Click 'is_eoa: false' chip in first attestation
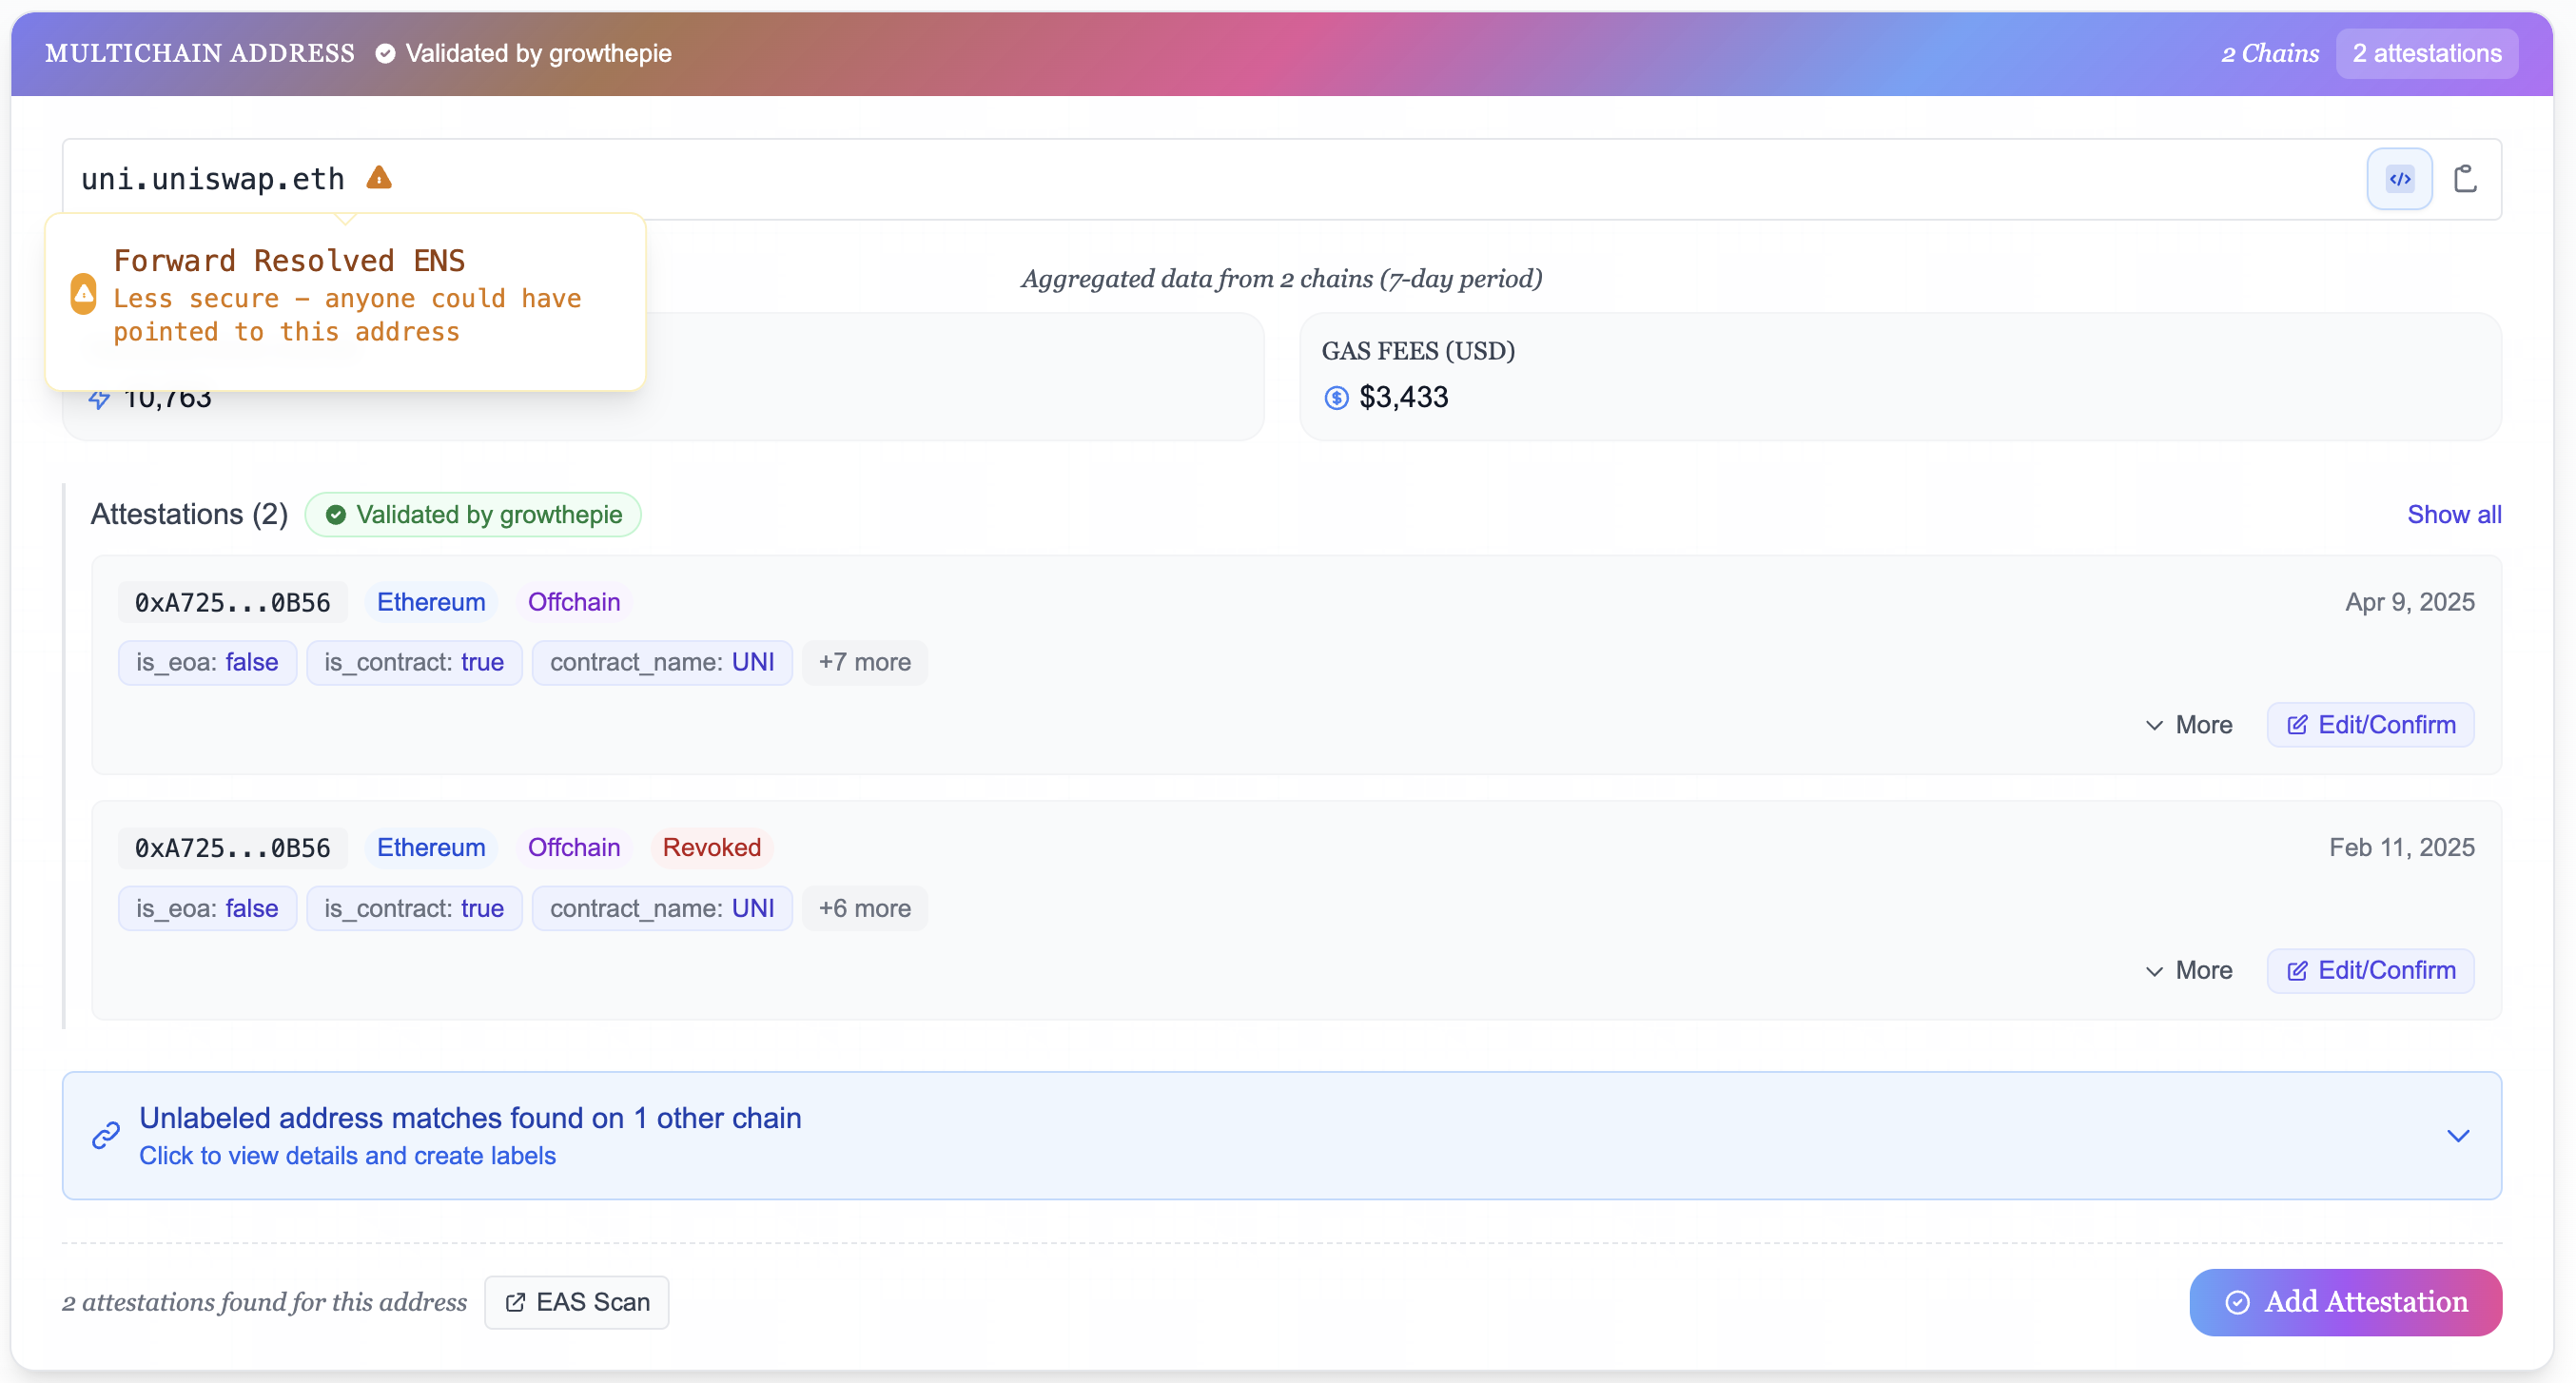 tap(207, 662)
